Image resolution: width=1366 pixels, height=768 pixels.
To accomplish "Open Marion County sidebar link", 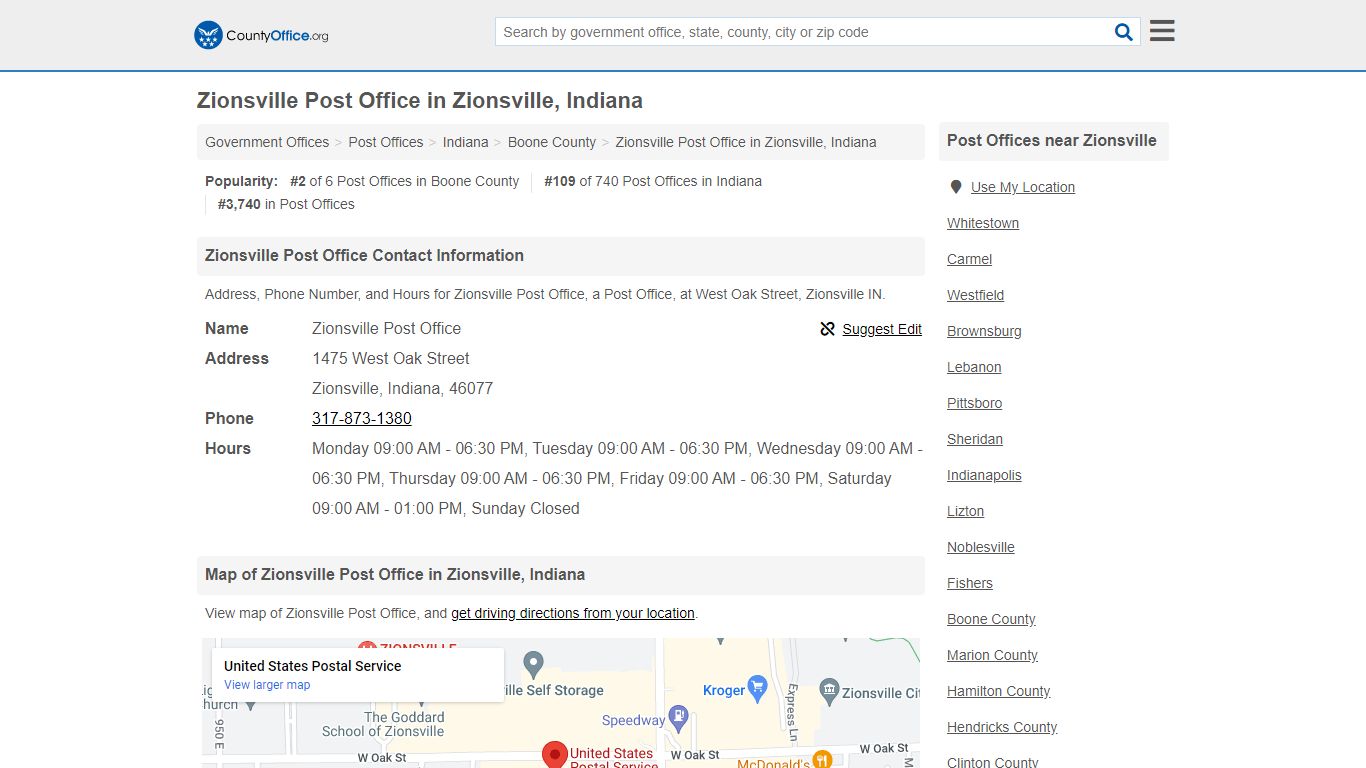I will [x=993, y=655].
